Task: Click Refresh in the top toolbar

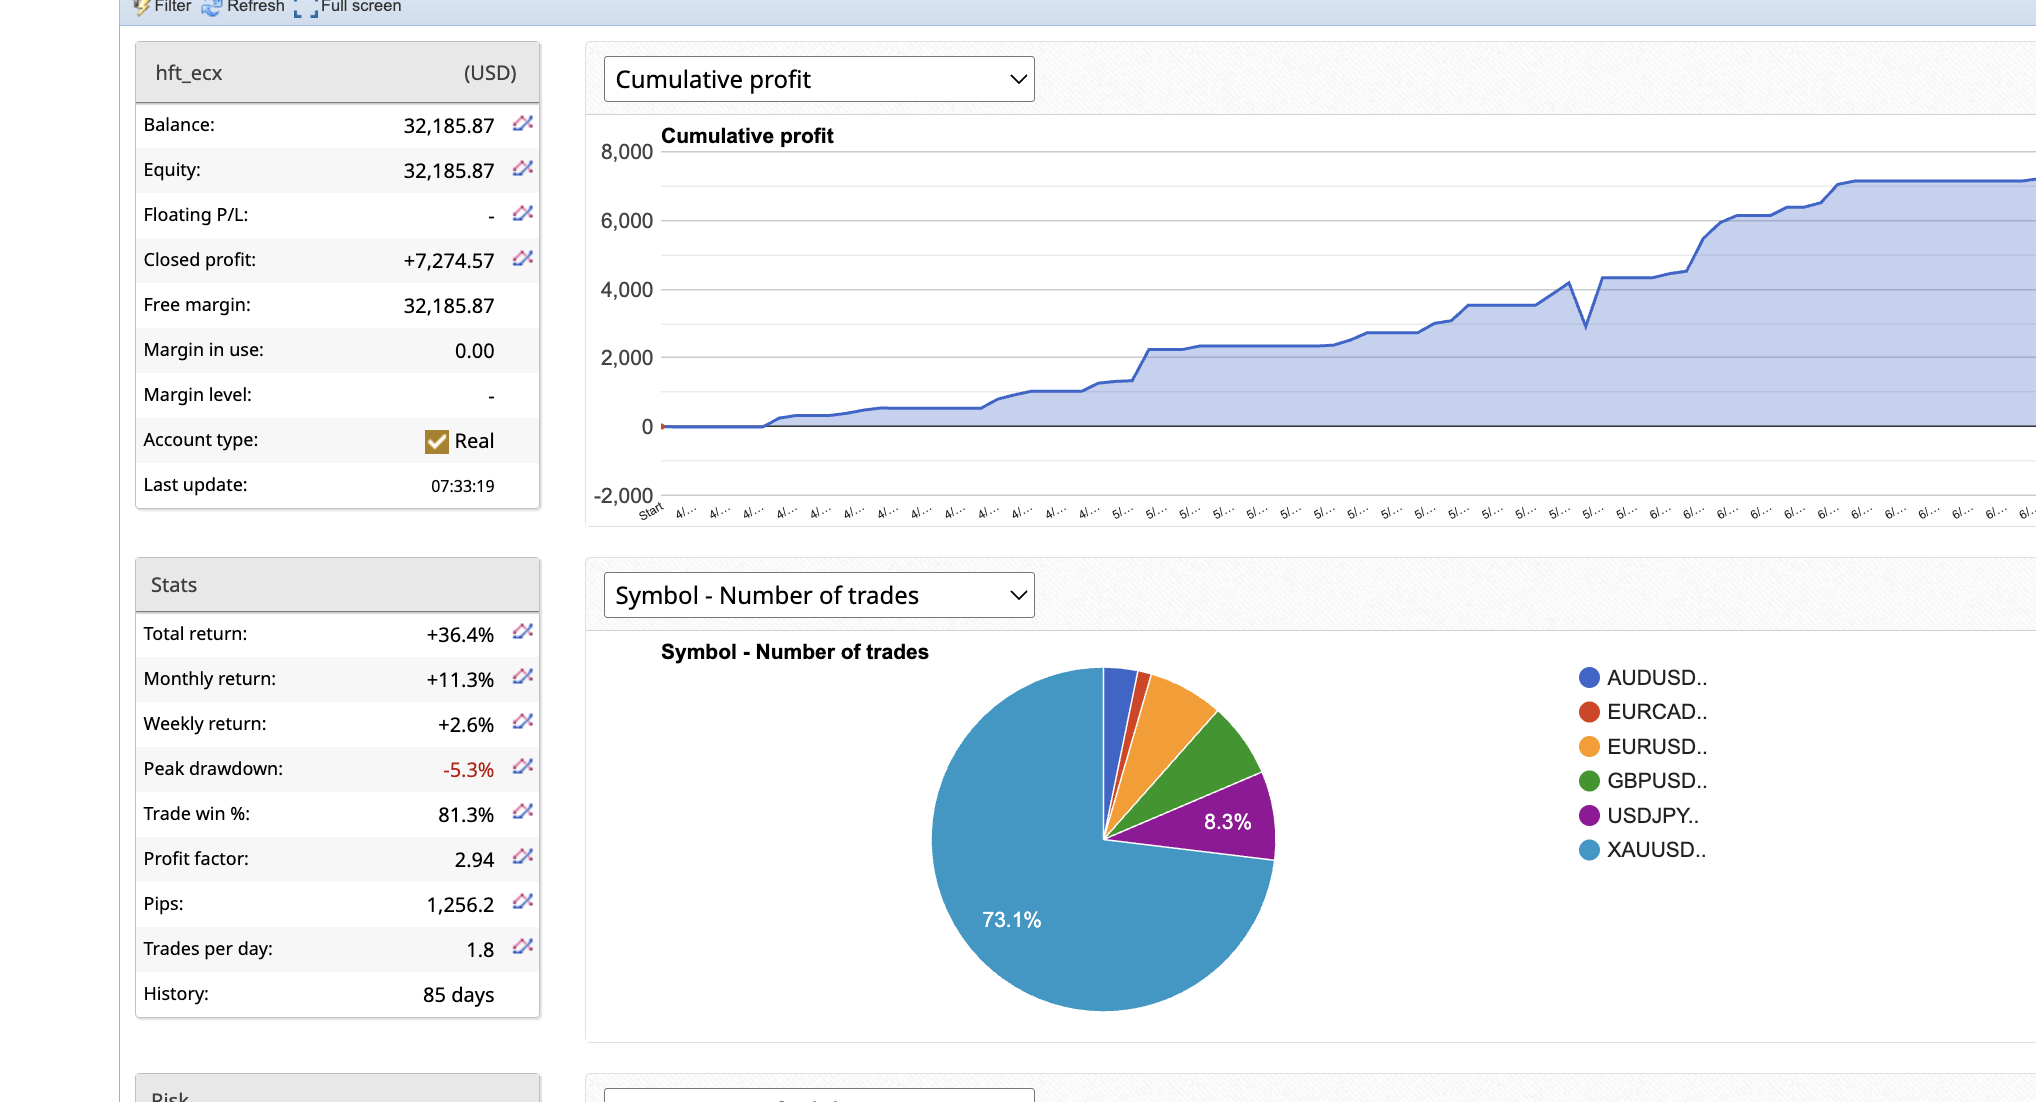Action: [x=244, y=7]
